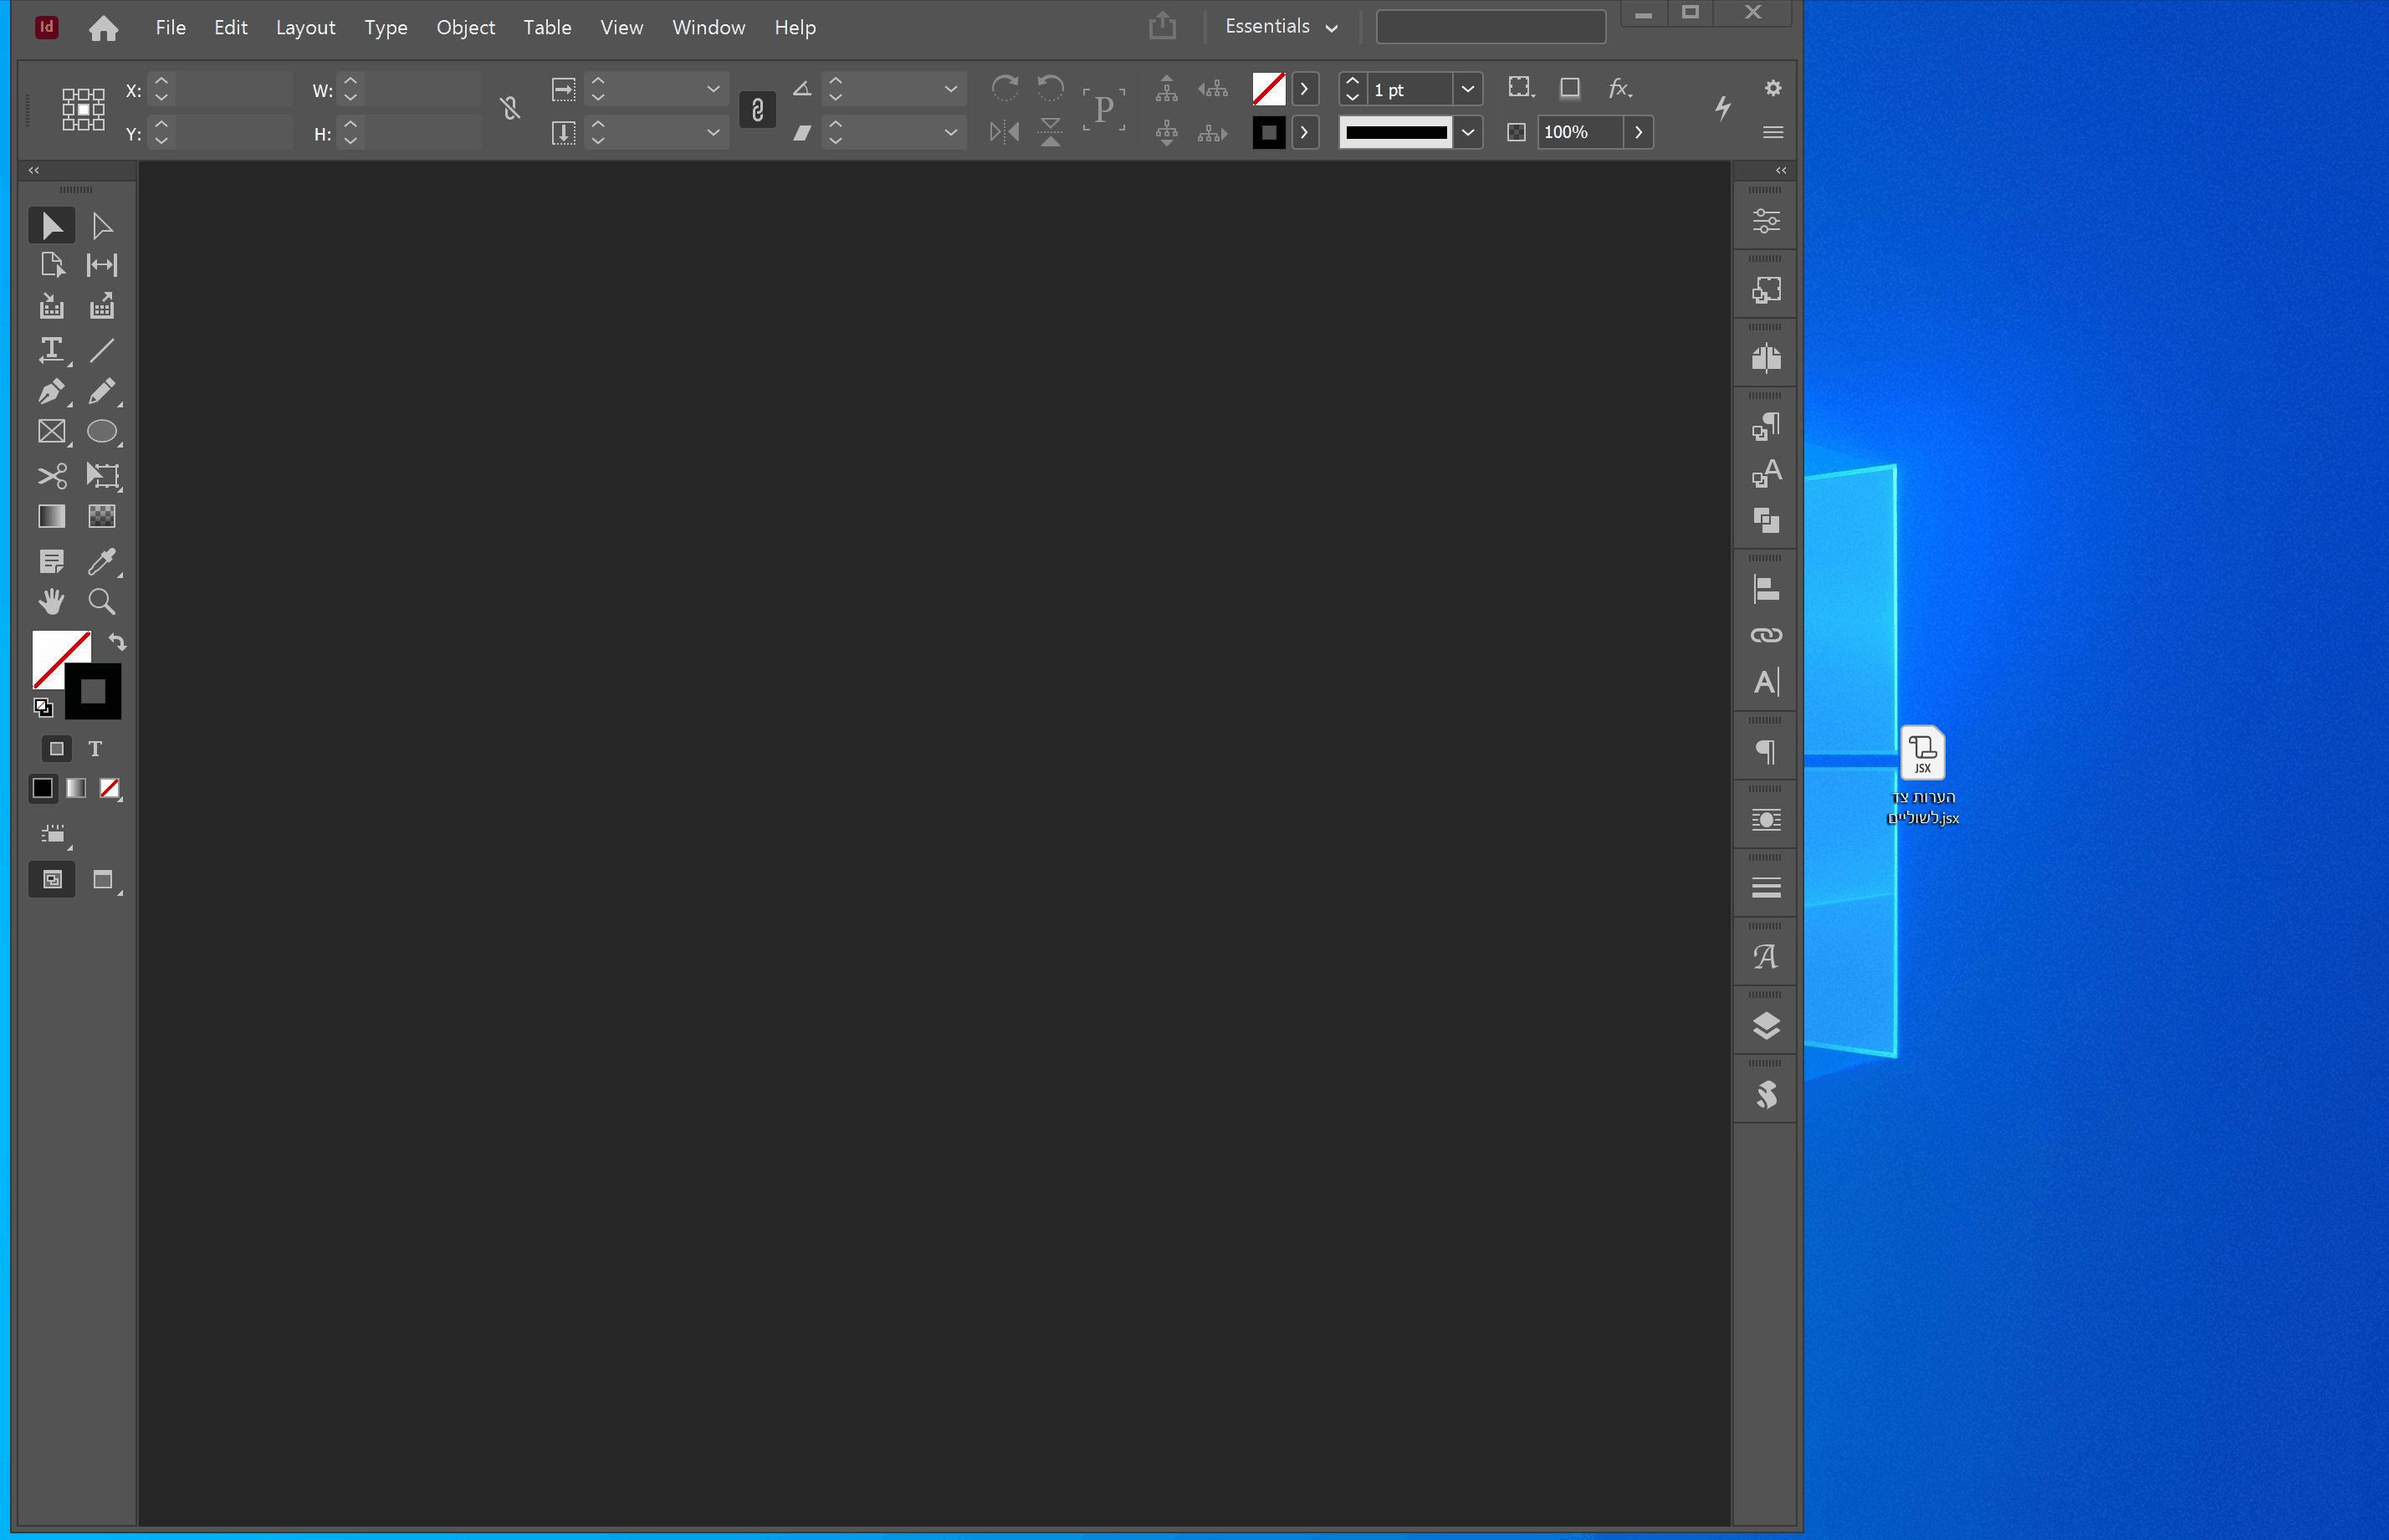Open the Layers panel icon

1766,1026
